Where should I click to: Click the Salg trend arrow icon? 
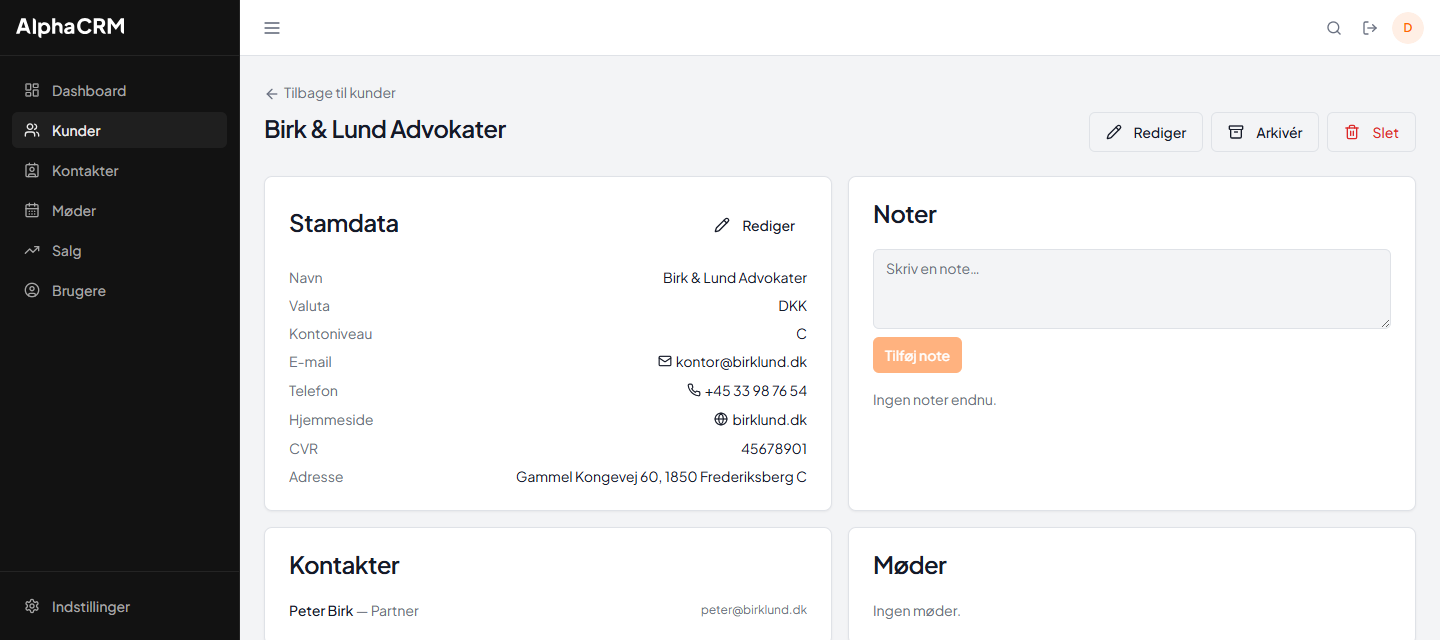[32, 250]
